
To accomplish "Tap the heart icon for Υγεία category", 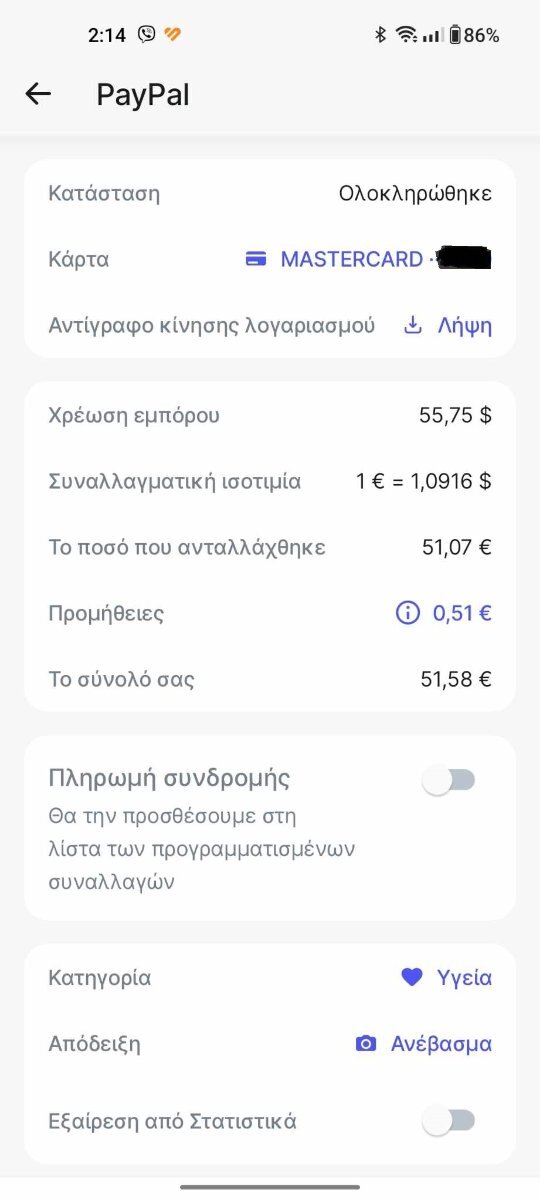I will pyautogui.click(x=412, y=978).
